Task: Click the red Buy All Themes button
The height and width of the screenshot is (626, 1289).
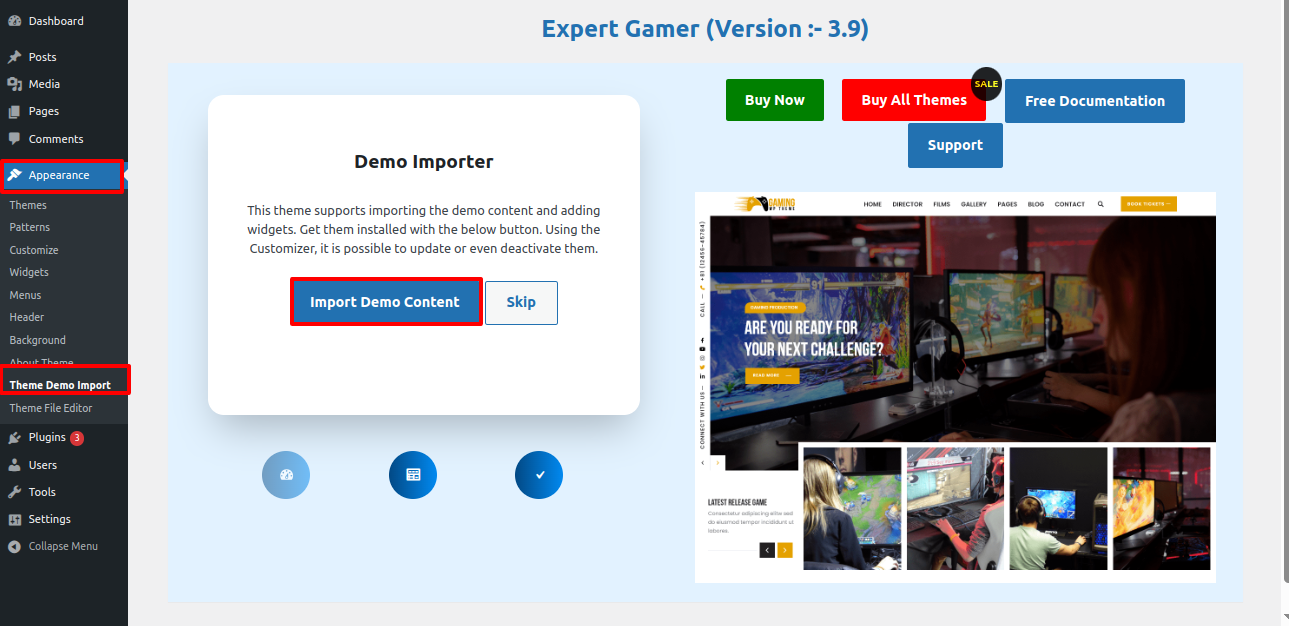Action: pyautogui.click(x=914, y=100)
